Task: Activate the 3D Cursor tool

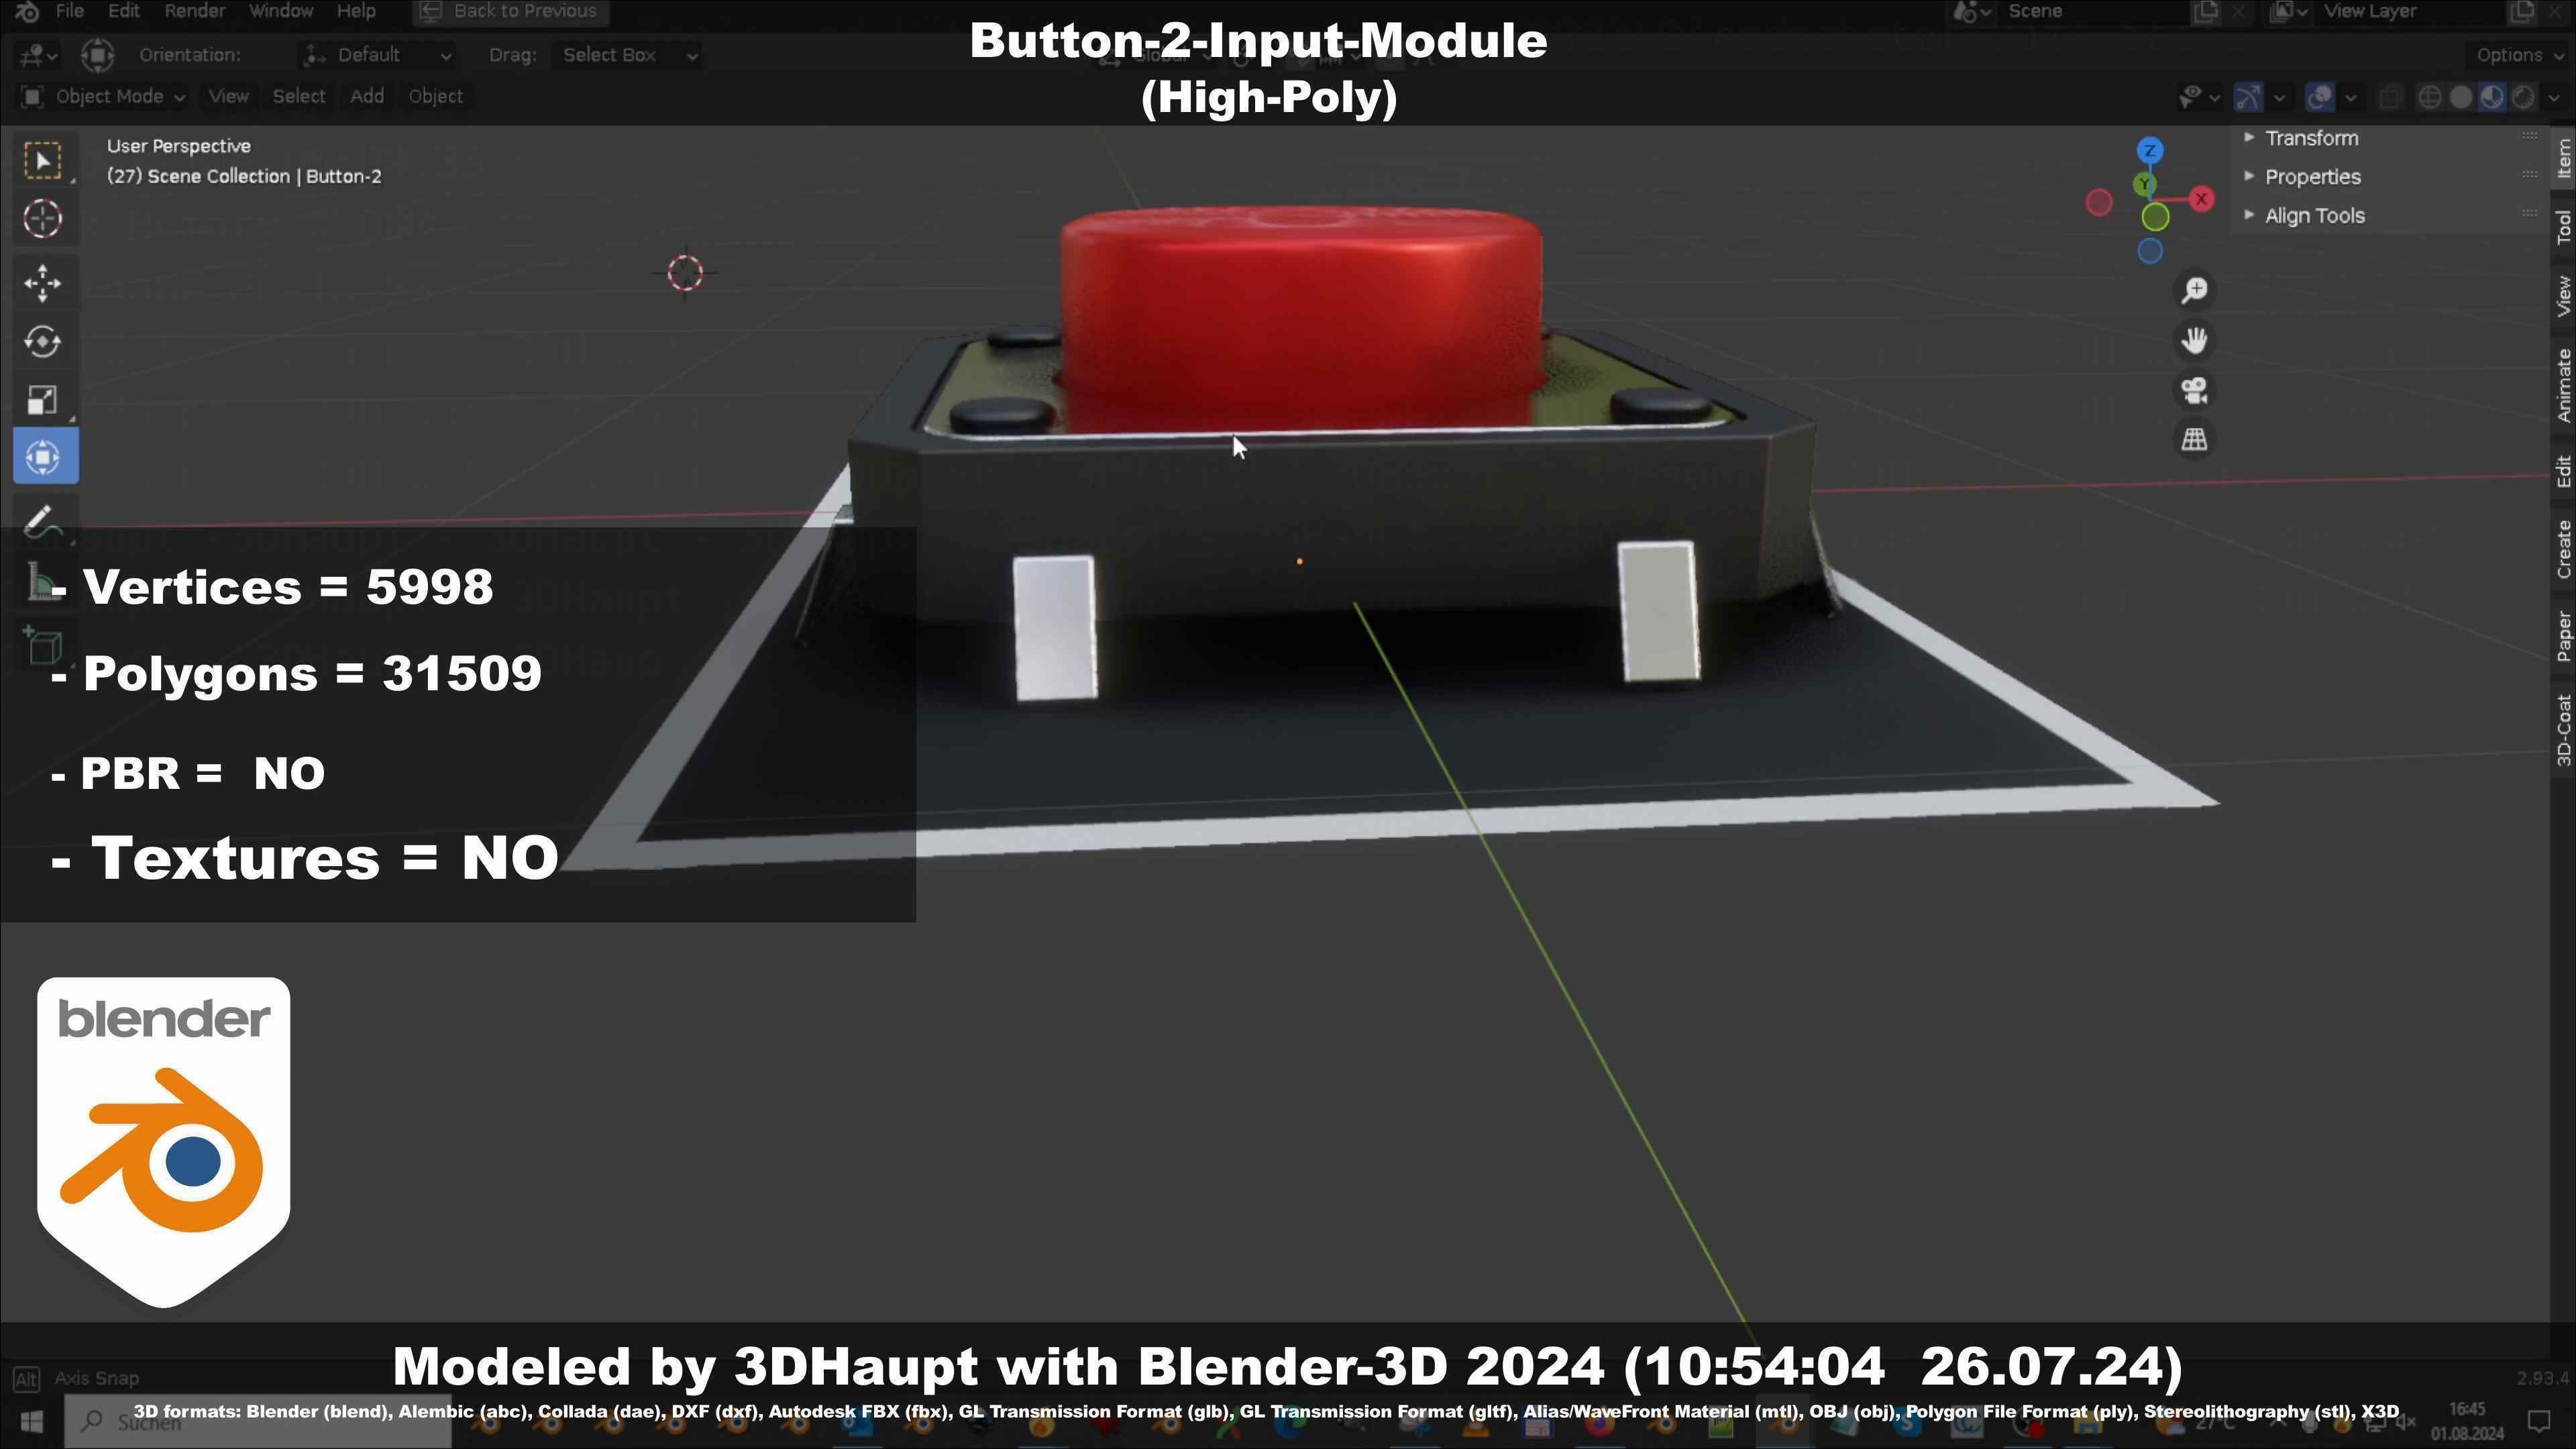Action: pos(43,219)
